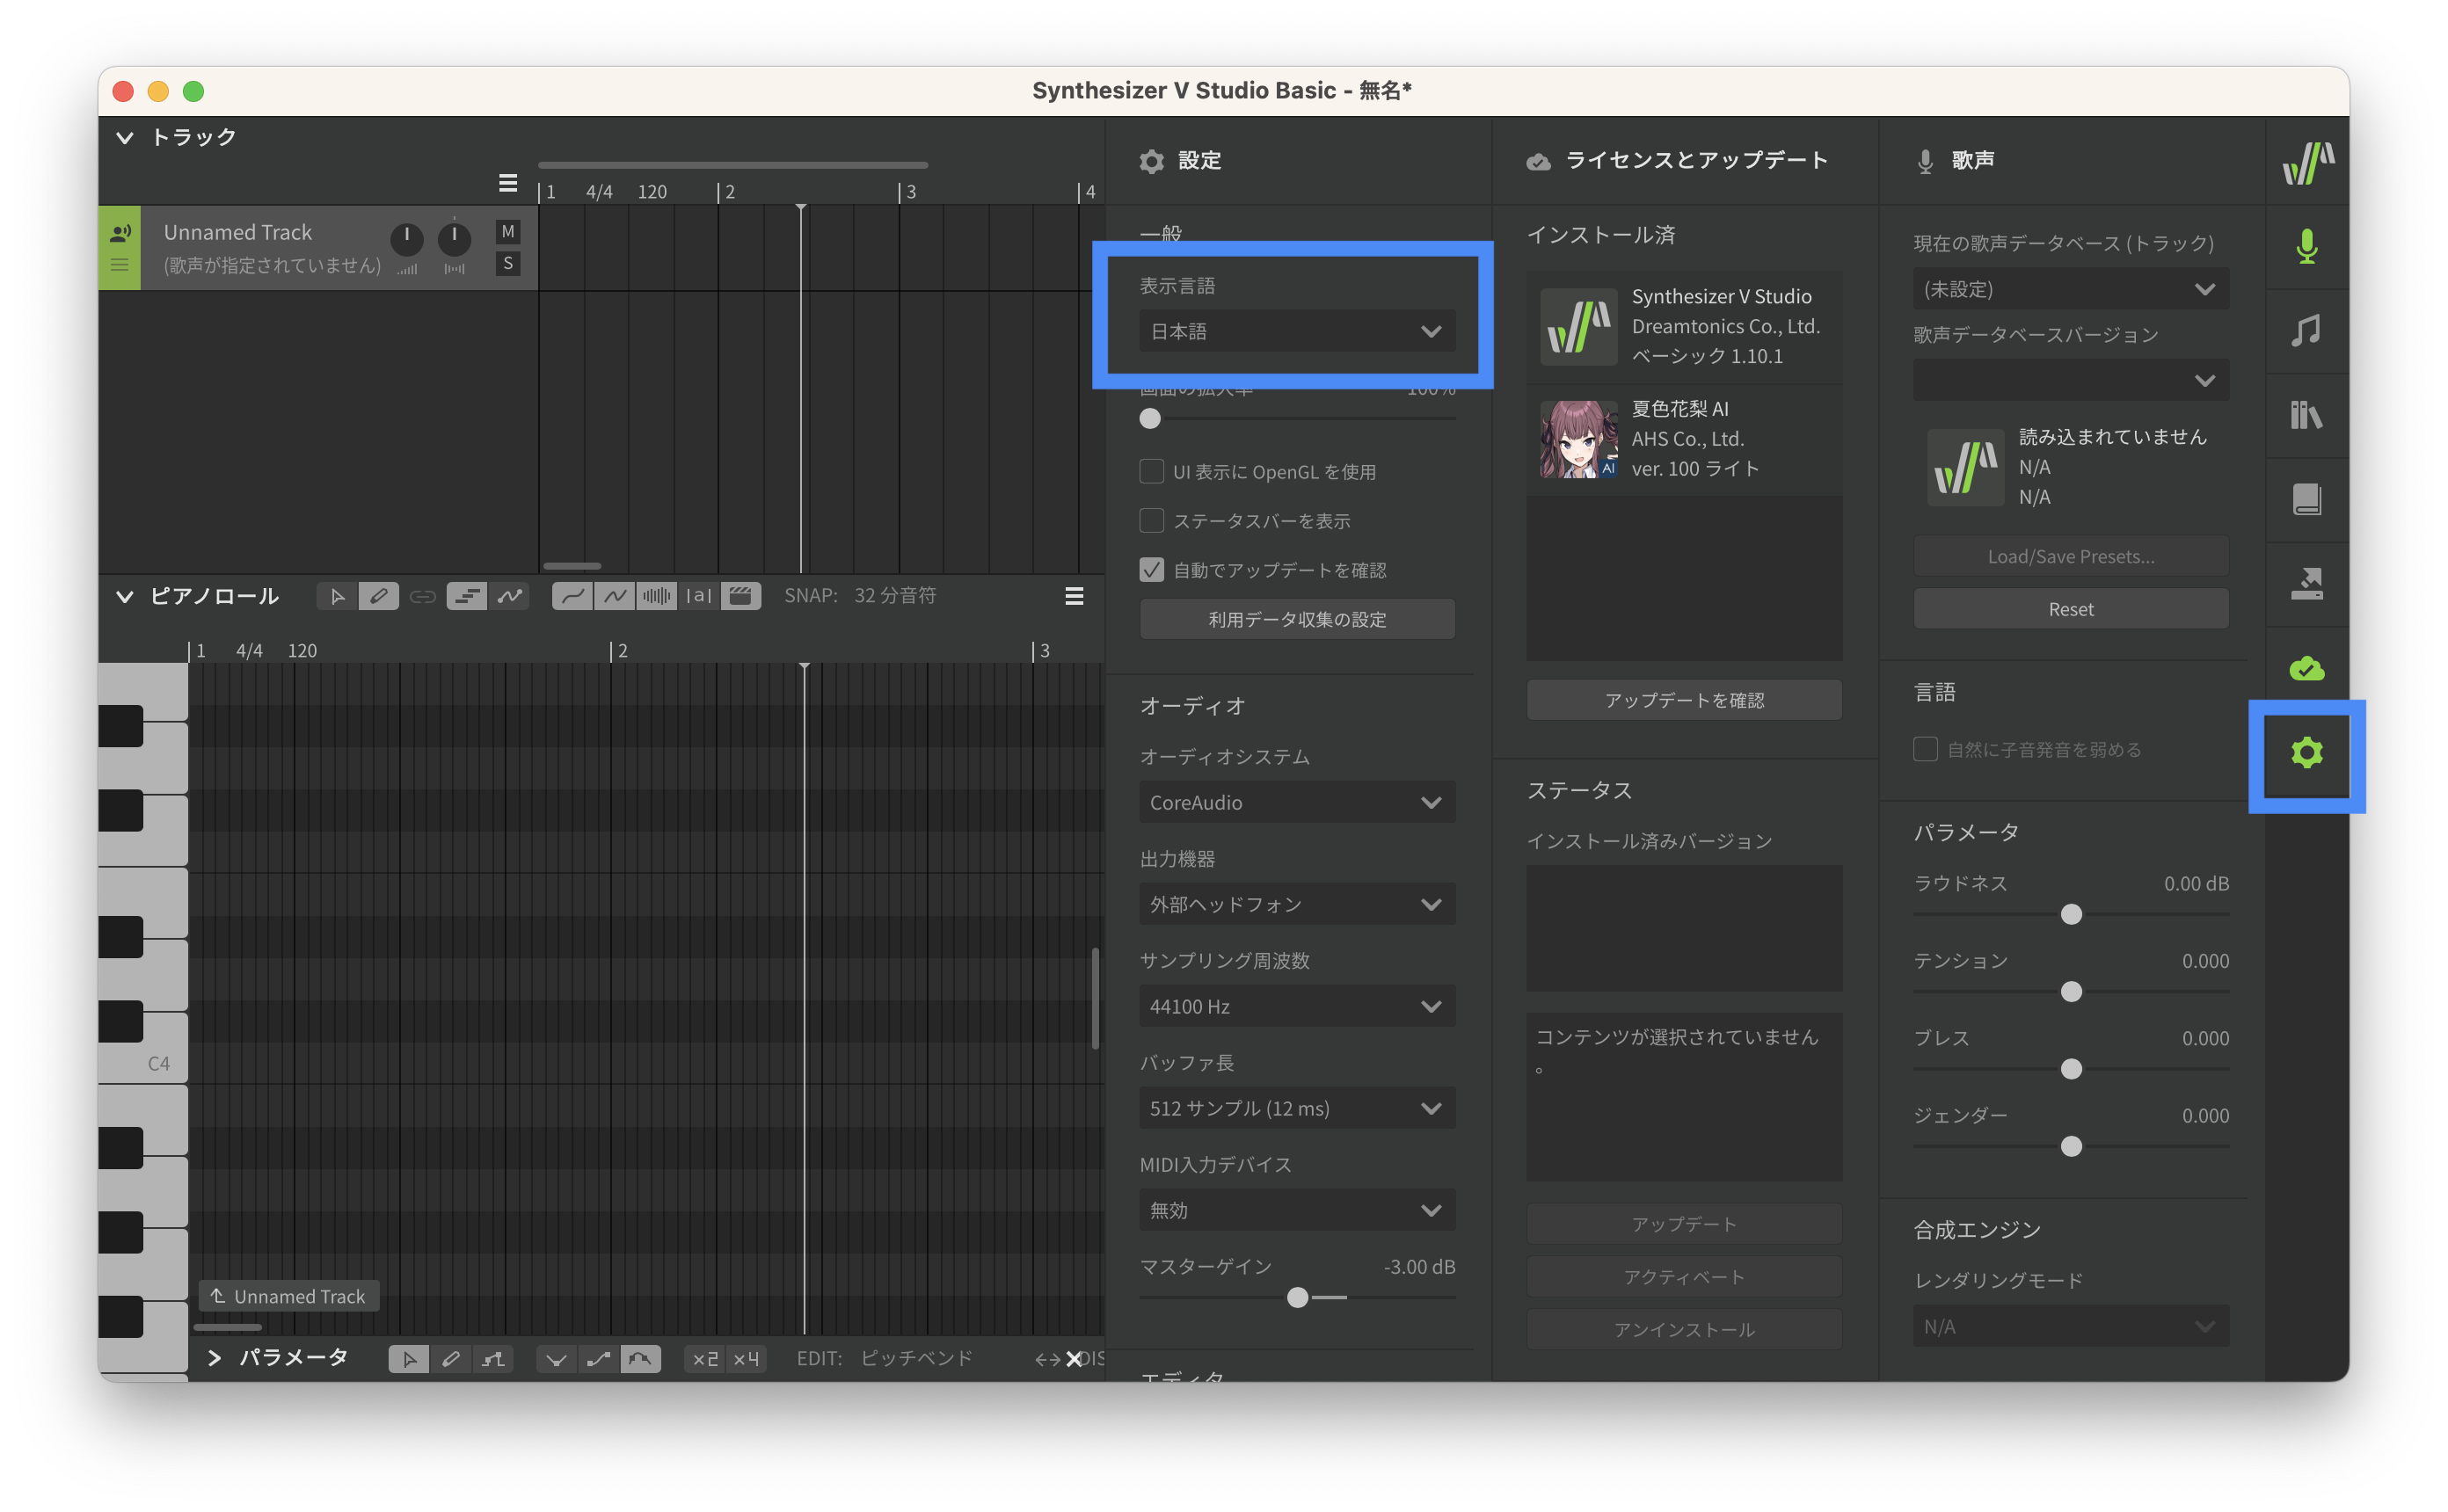This screenshot has width=2448, height=1512.
Task: Open the cloud license and updates icon
Action: [2306, 668]
